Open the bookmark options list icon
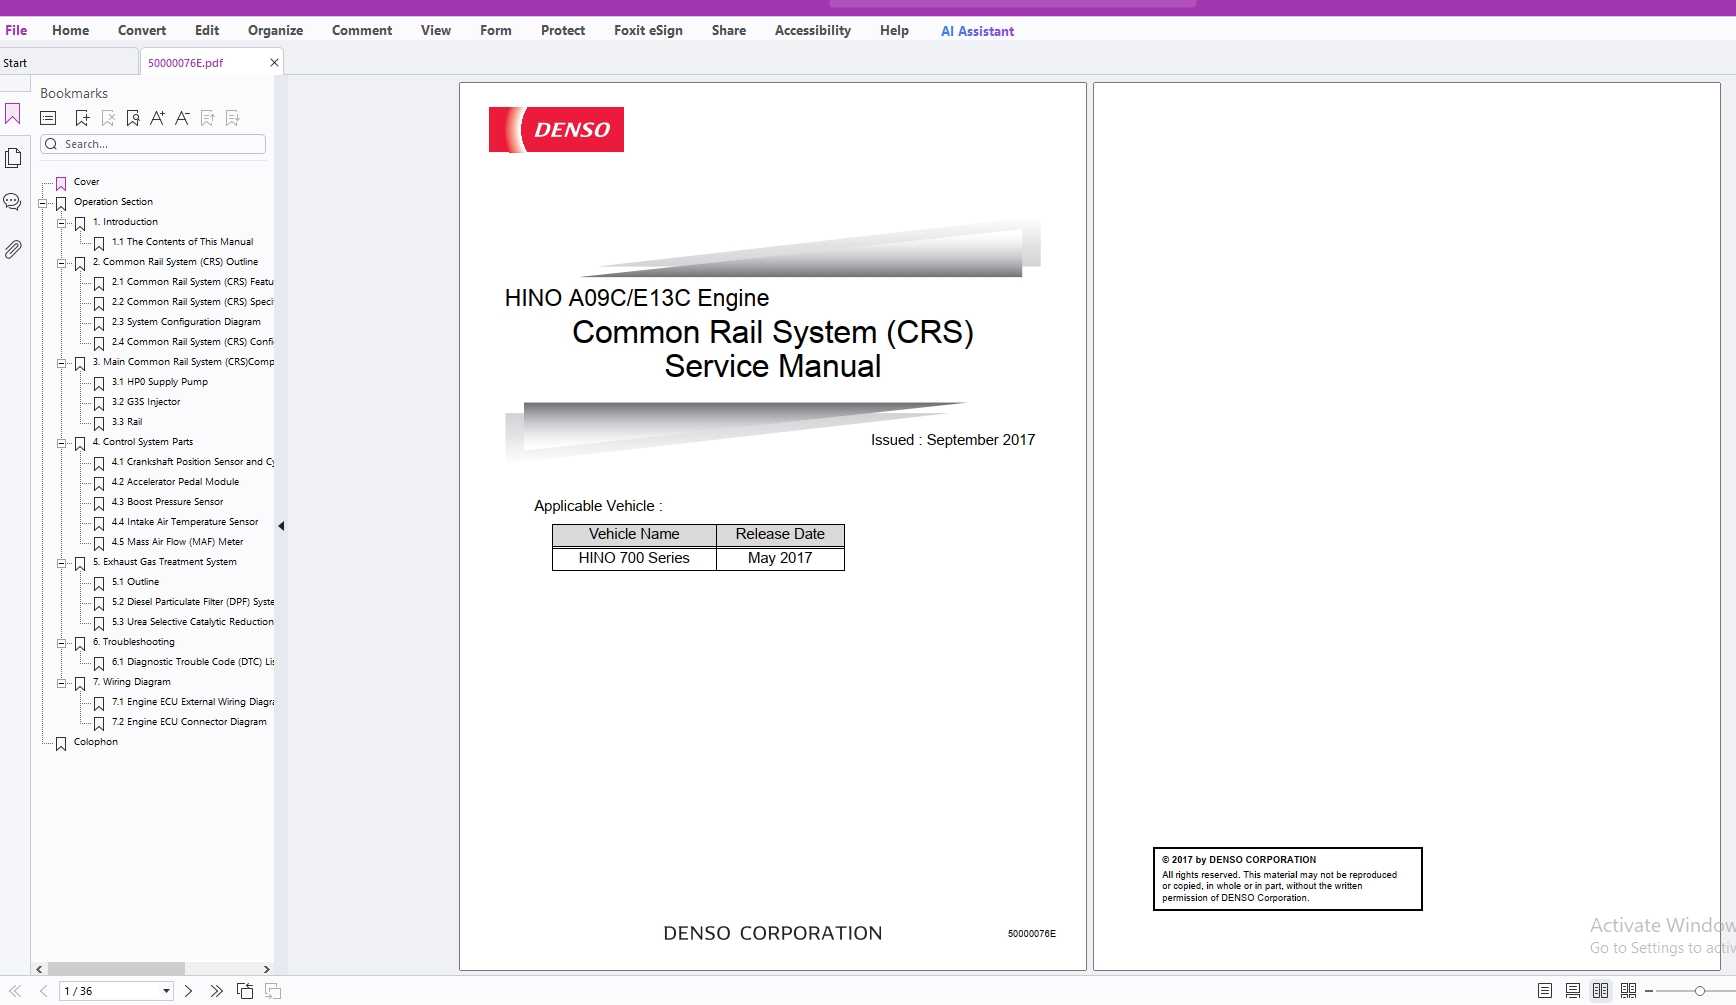This screenshot has width=1736, height=1005. pos(48,118)
